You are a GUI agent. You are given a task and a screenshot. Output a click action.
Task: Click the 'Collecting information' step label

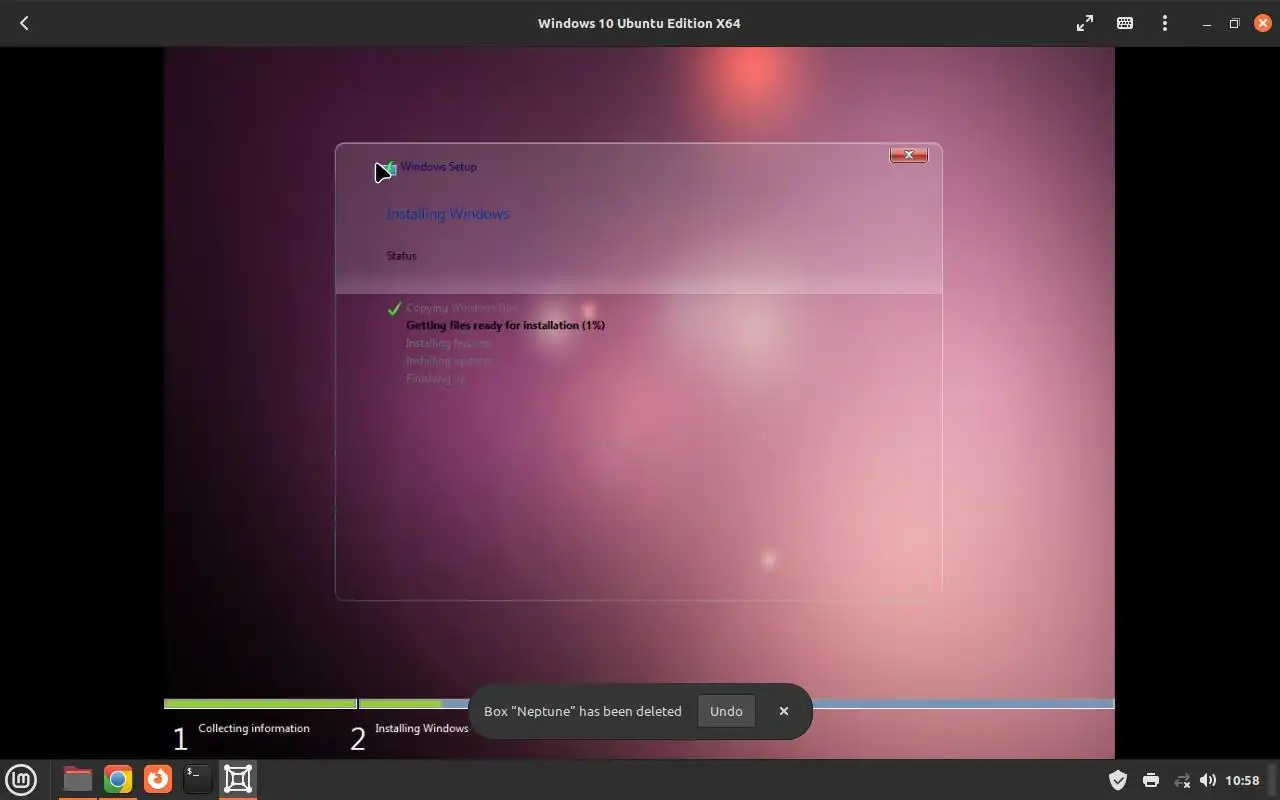[x=254, y=728]
